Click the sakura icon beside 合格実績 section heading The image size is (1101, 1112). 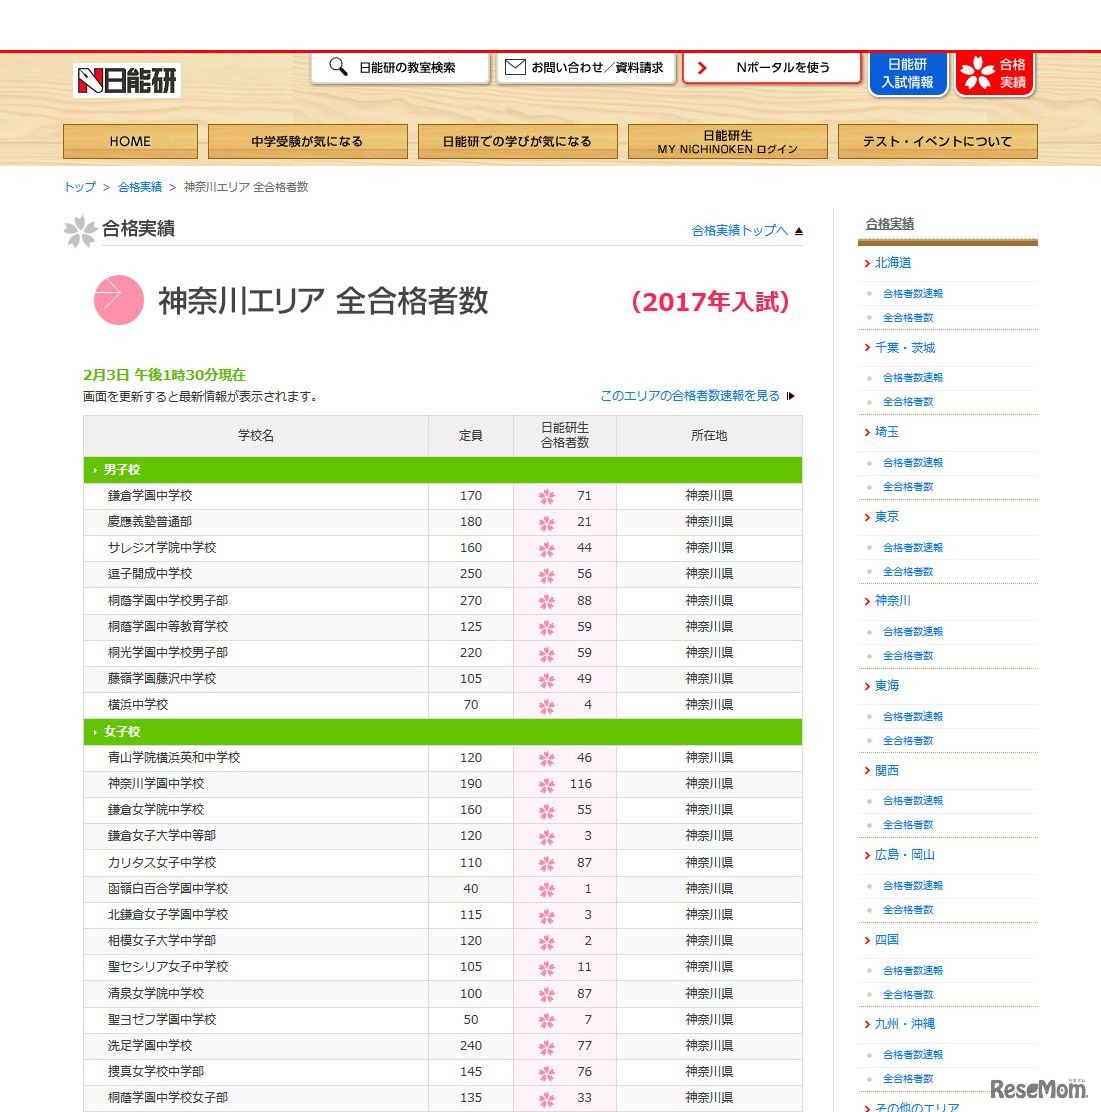click(x=80, y=229)
